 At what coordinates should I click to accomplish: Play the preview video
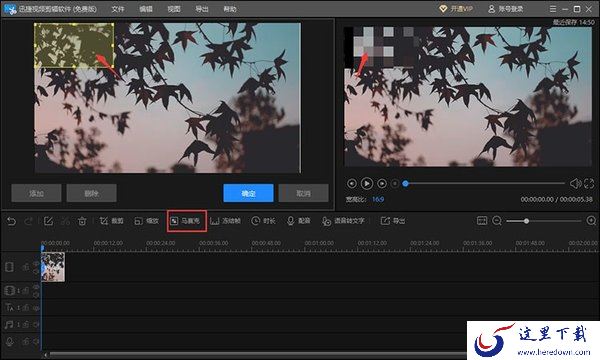click(x=367, y=184)
